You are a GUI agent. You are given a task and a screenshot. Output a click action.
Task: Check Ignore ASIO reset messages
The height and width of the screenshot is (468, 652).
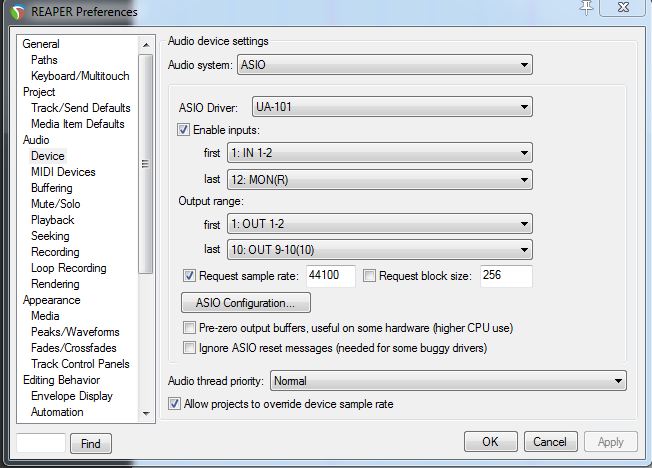(189, 347)
